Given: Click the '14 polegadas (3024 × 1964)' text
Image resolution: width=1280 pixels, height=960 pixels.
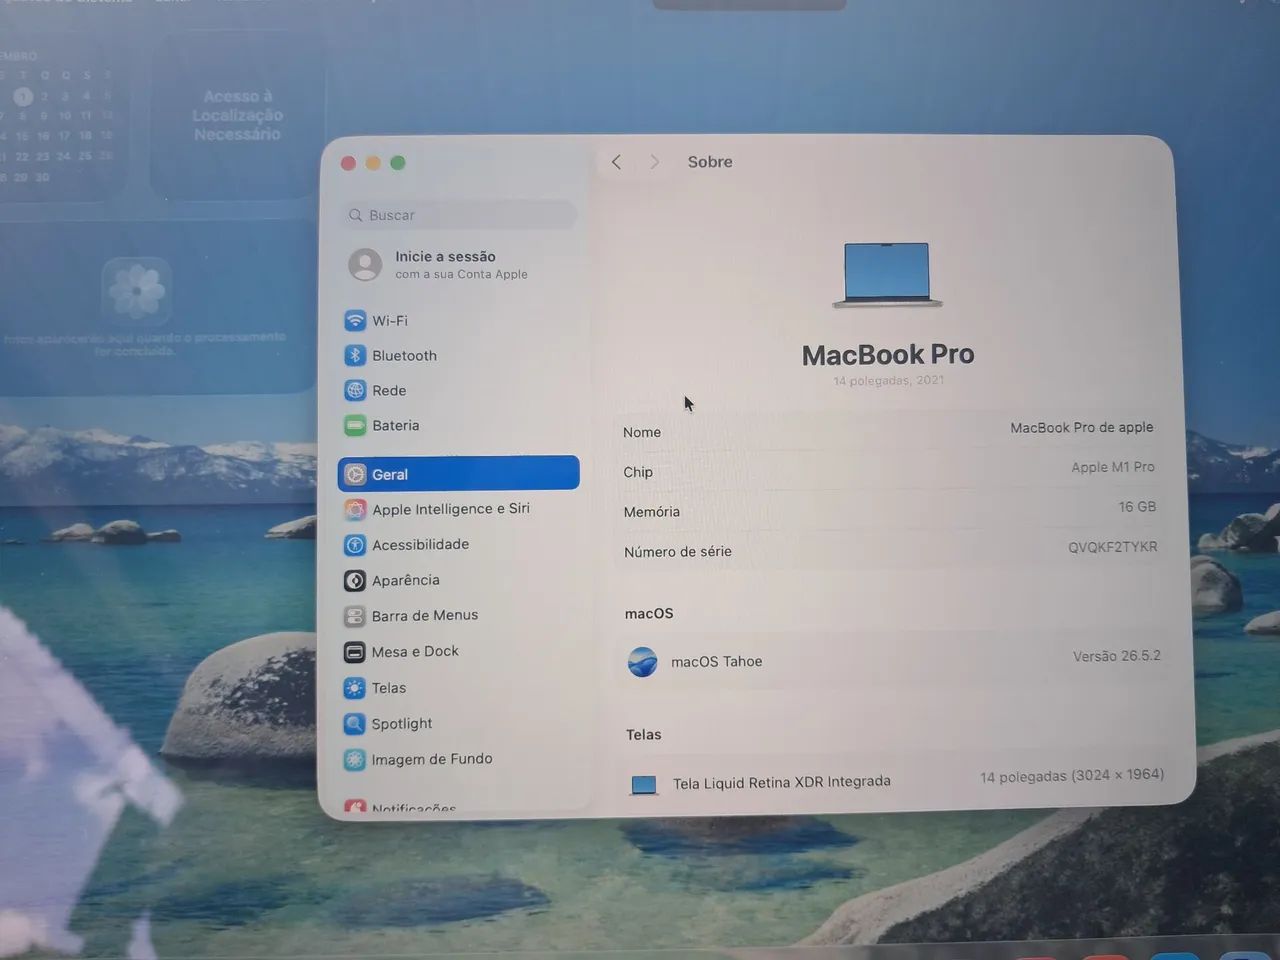Looking at the screenshot, I should coord(1072,776).
